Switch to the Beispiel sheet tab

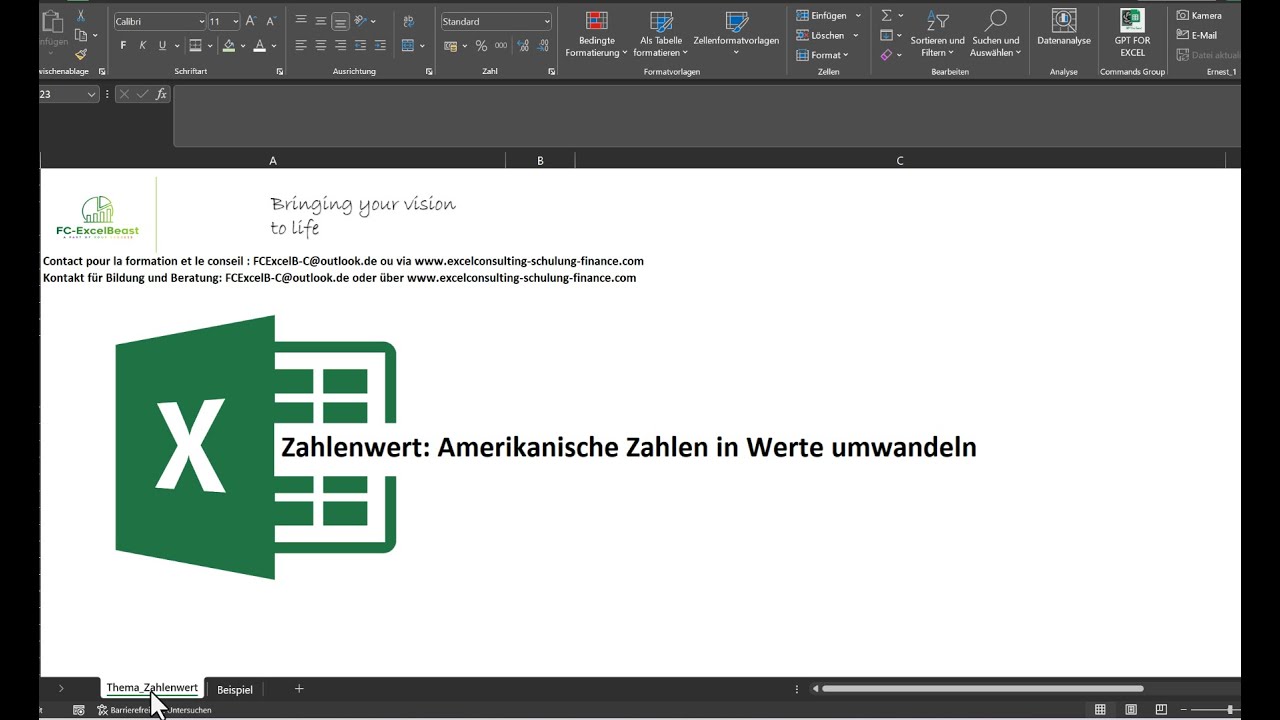[x=235, y=689]
